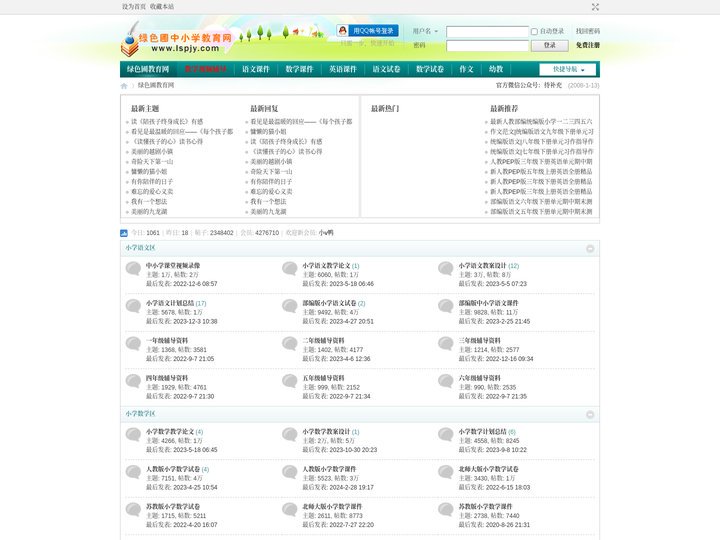Click the forum icon beside 二年级辅导资料
720x540 pixels.
290,343
